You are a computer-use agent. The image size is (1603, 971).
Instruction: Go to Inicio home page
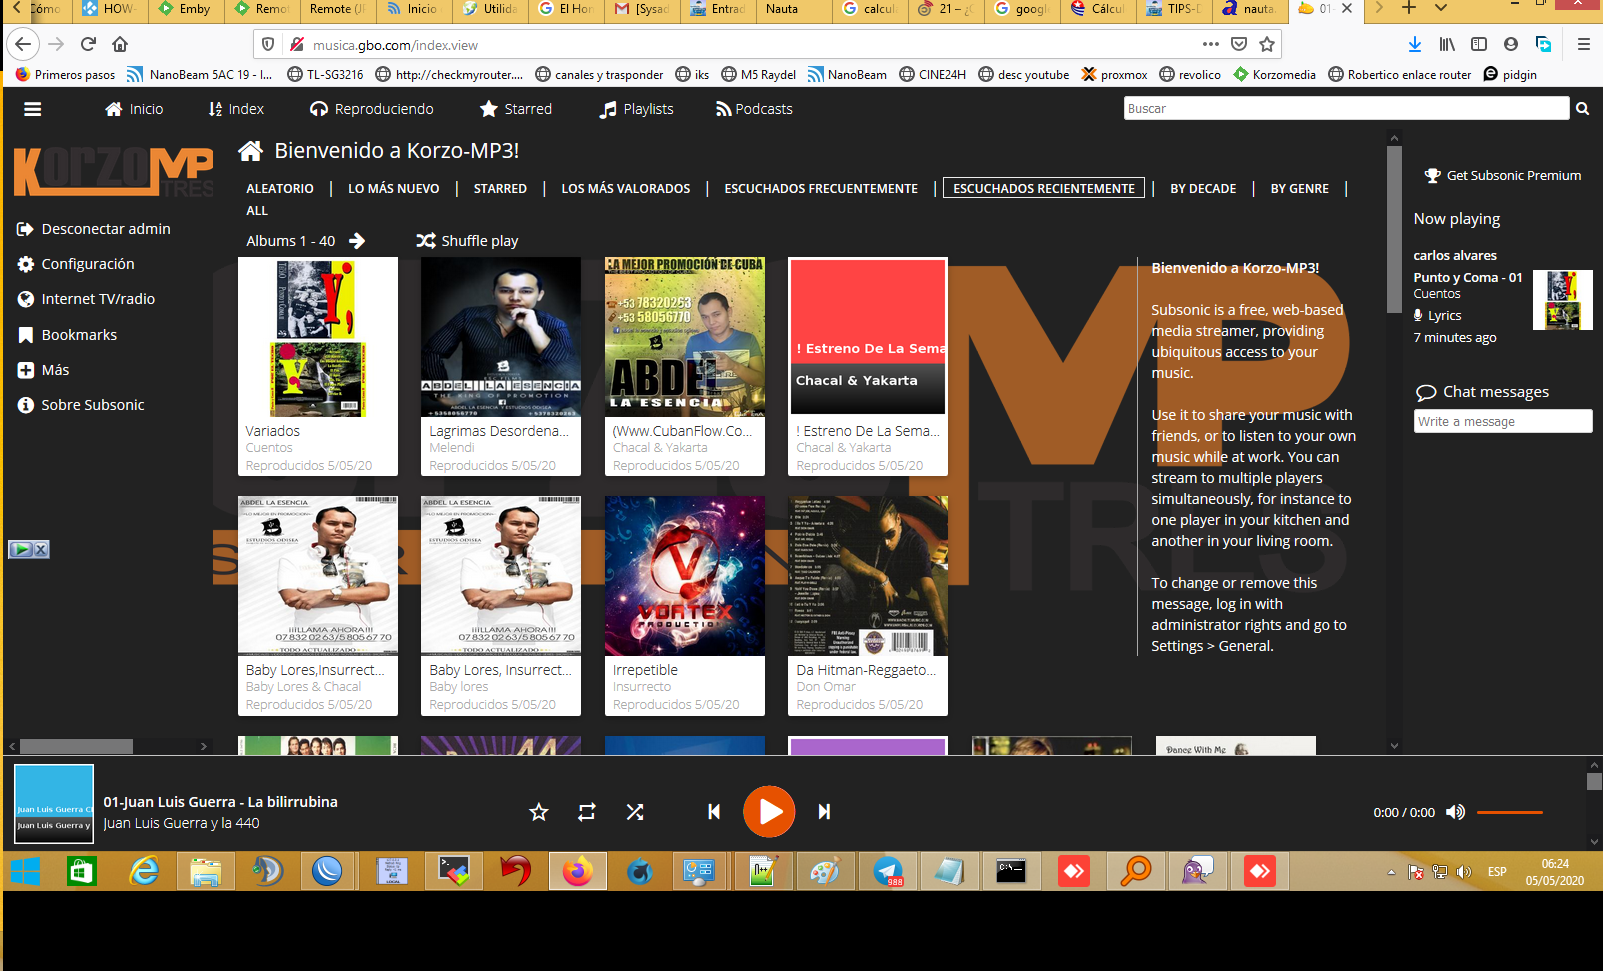pos(134,109)
